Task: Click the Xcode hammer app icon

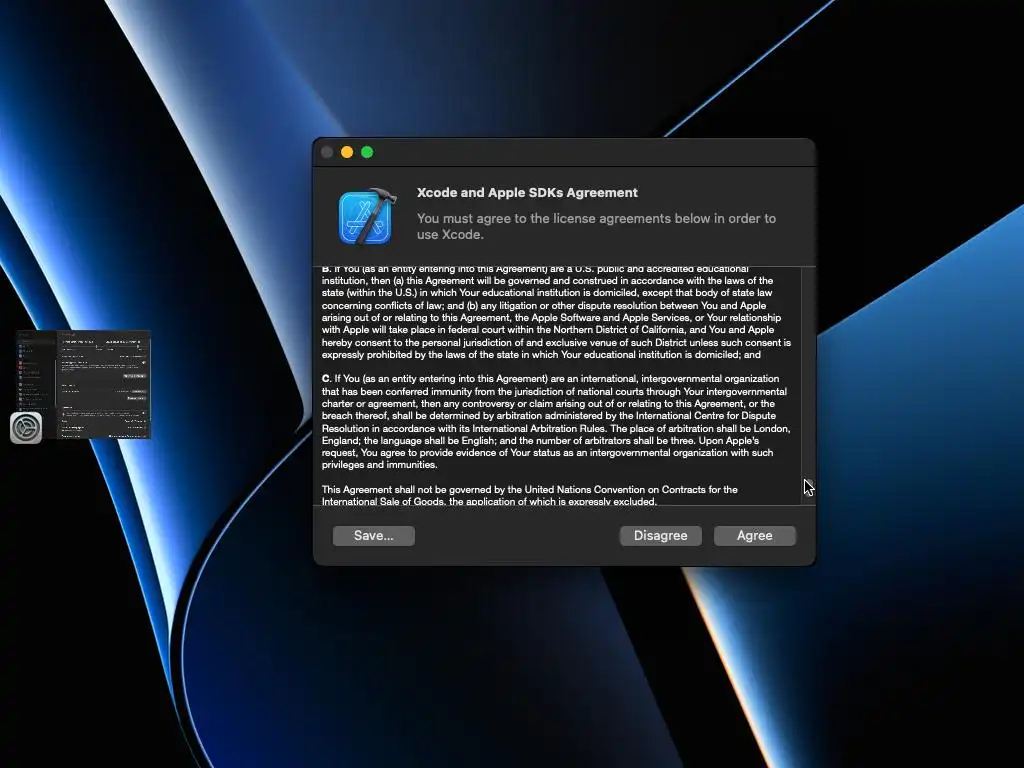Action: (367, 216)
